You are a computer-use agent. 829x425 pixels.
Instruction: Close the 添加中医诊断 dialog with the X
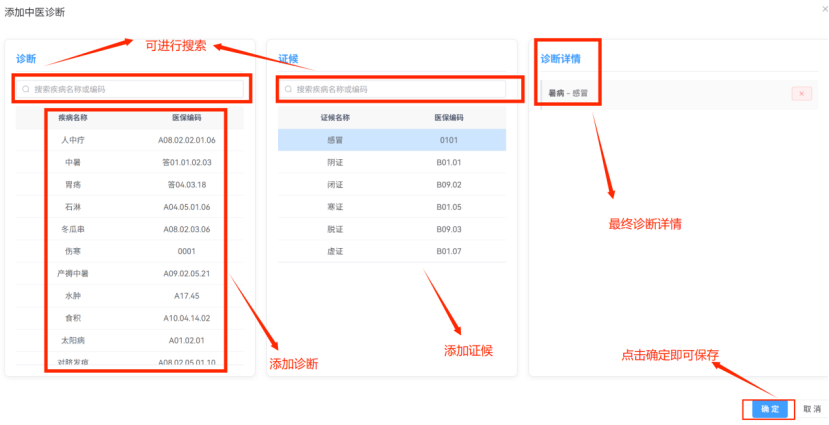point(824,8)
